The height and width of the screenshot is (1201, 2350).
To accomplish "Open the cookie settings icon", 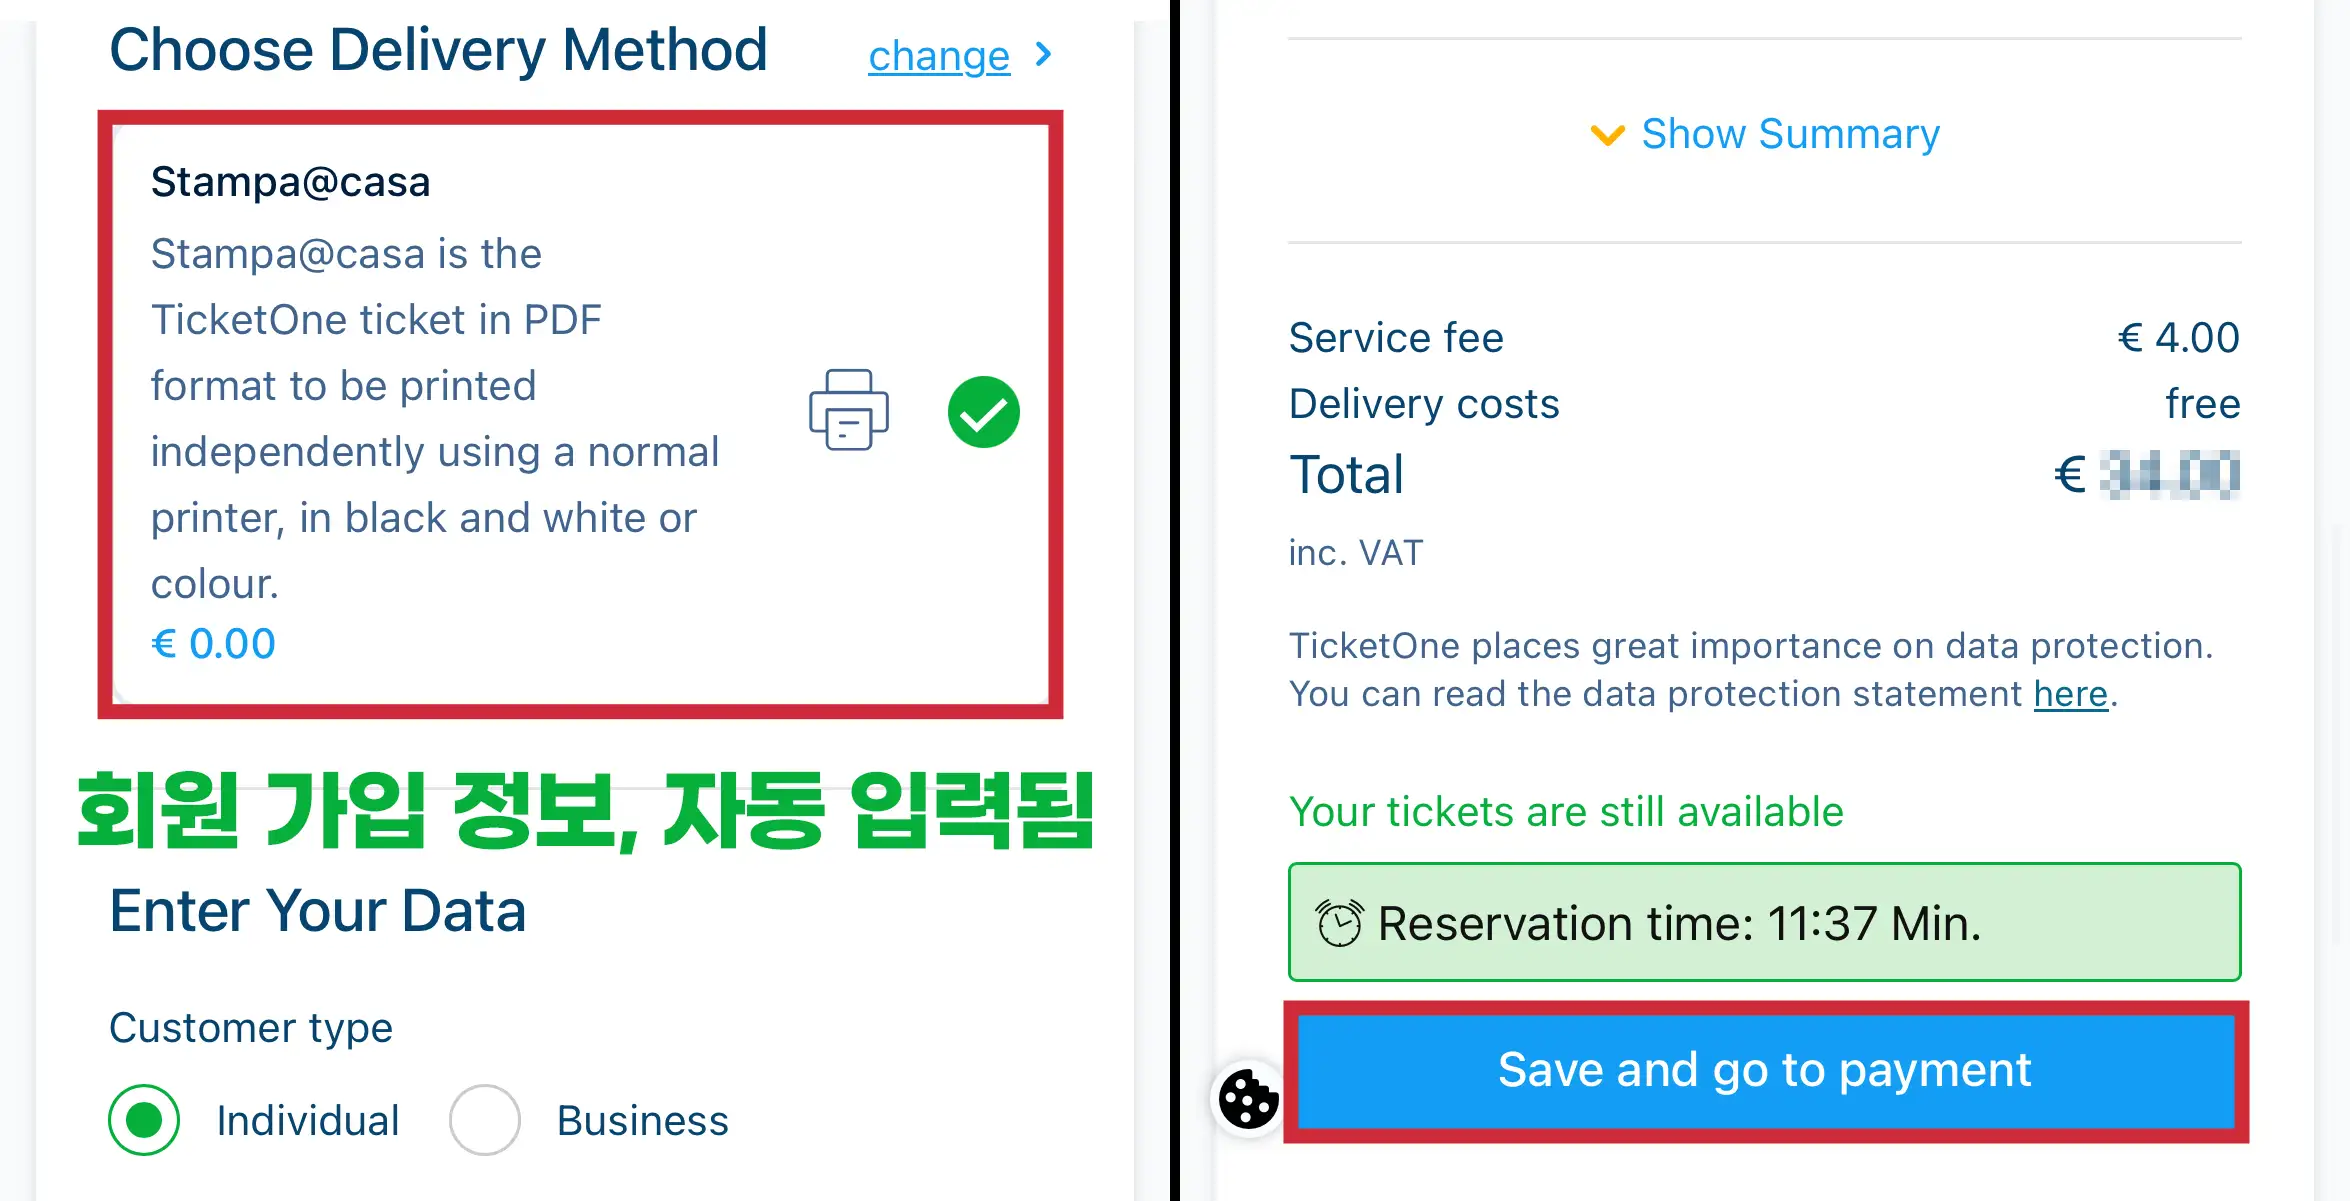I will 1248,1098.
